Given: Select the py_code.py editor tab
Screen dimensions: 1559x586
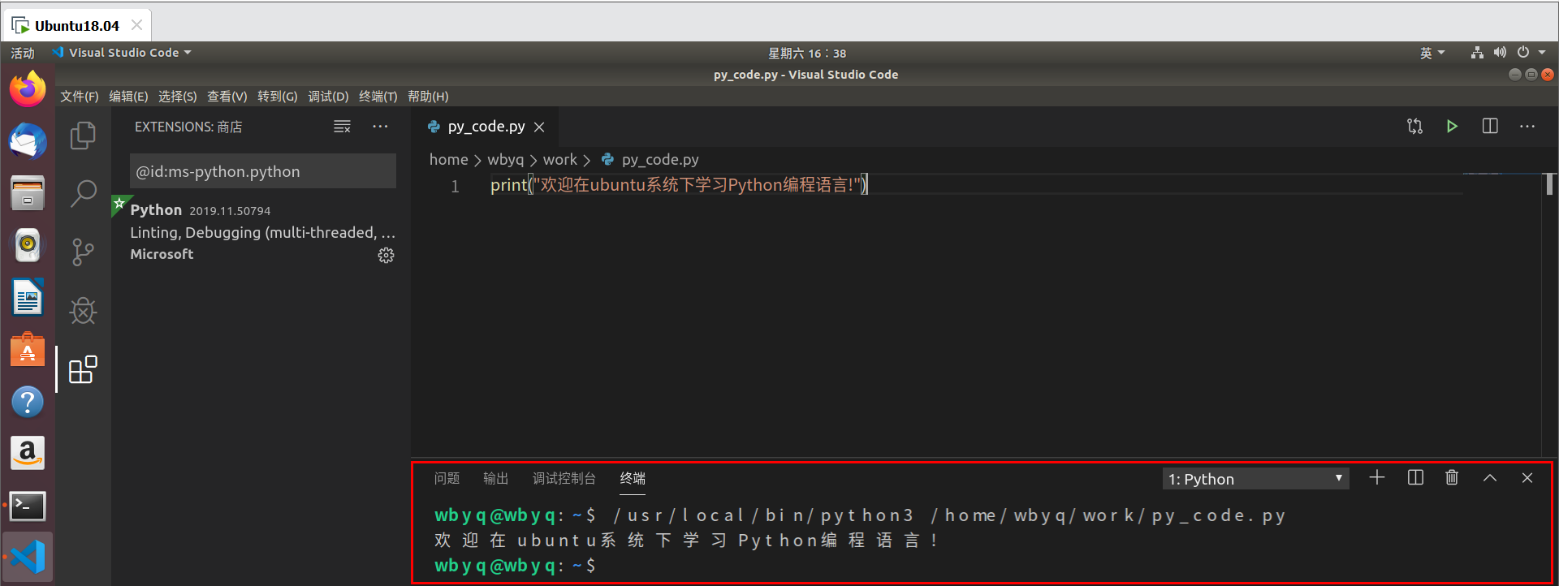Looking at the screenshot, I should (485, 127).
